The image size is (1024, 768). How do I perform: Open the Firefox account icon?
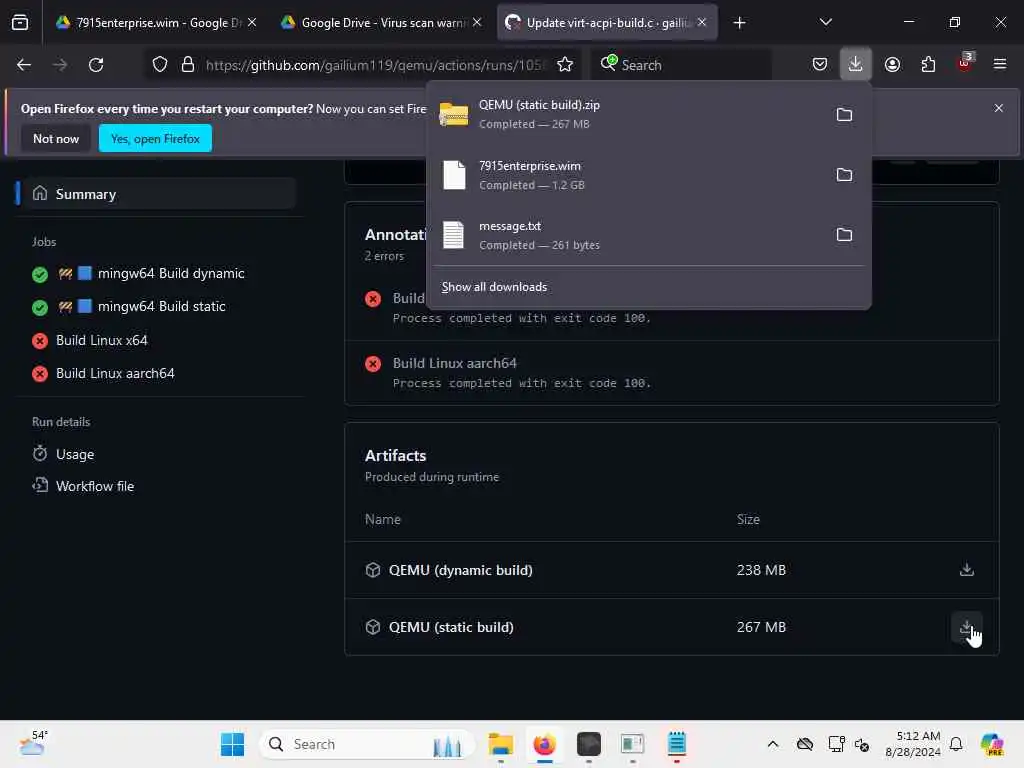[x=892, y=65]
